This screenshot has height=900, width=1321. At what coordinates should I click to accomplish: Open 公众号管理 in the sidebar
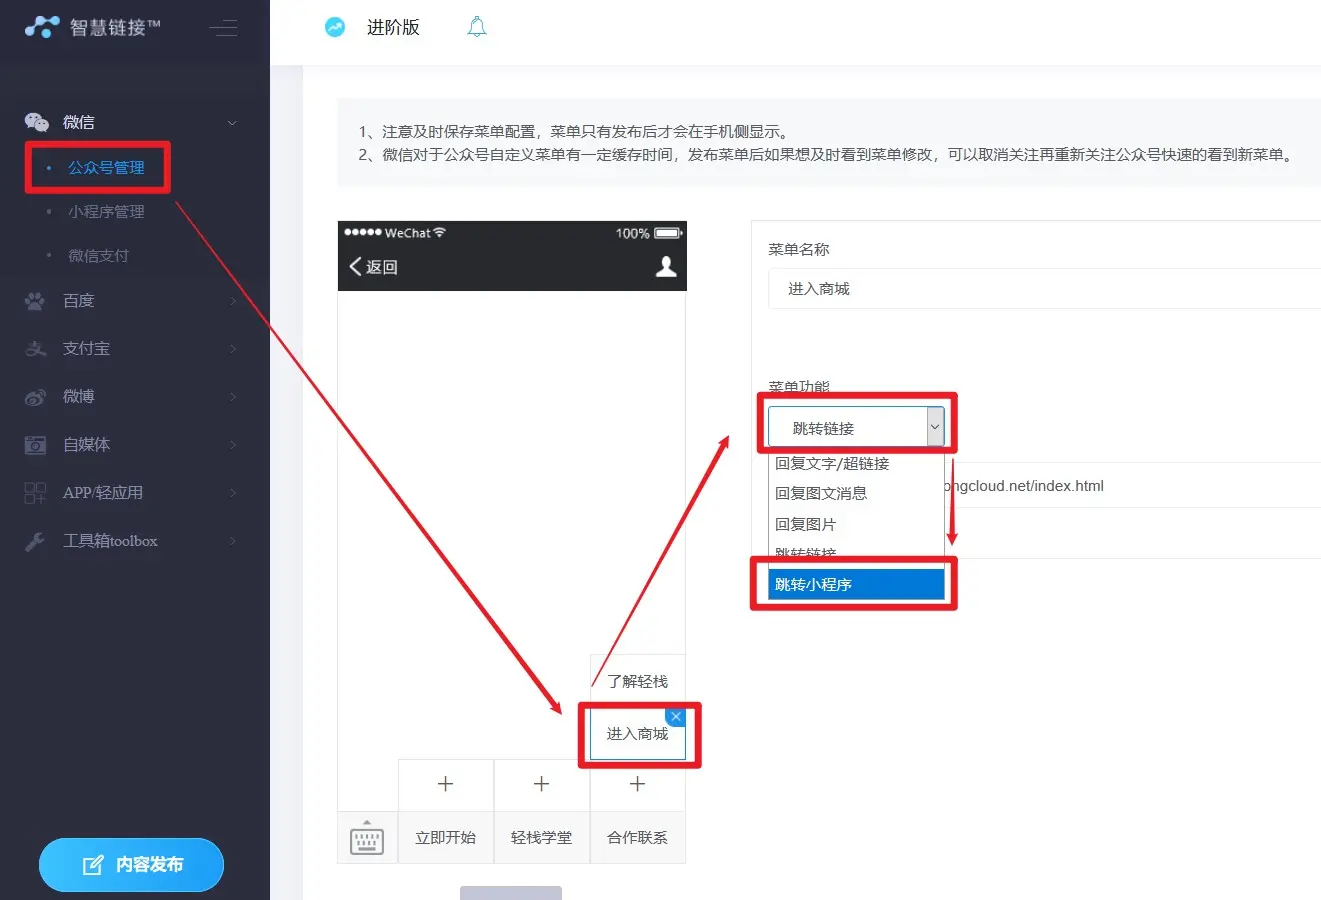pos(106,168)
